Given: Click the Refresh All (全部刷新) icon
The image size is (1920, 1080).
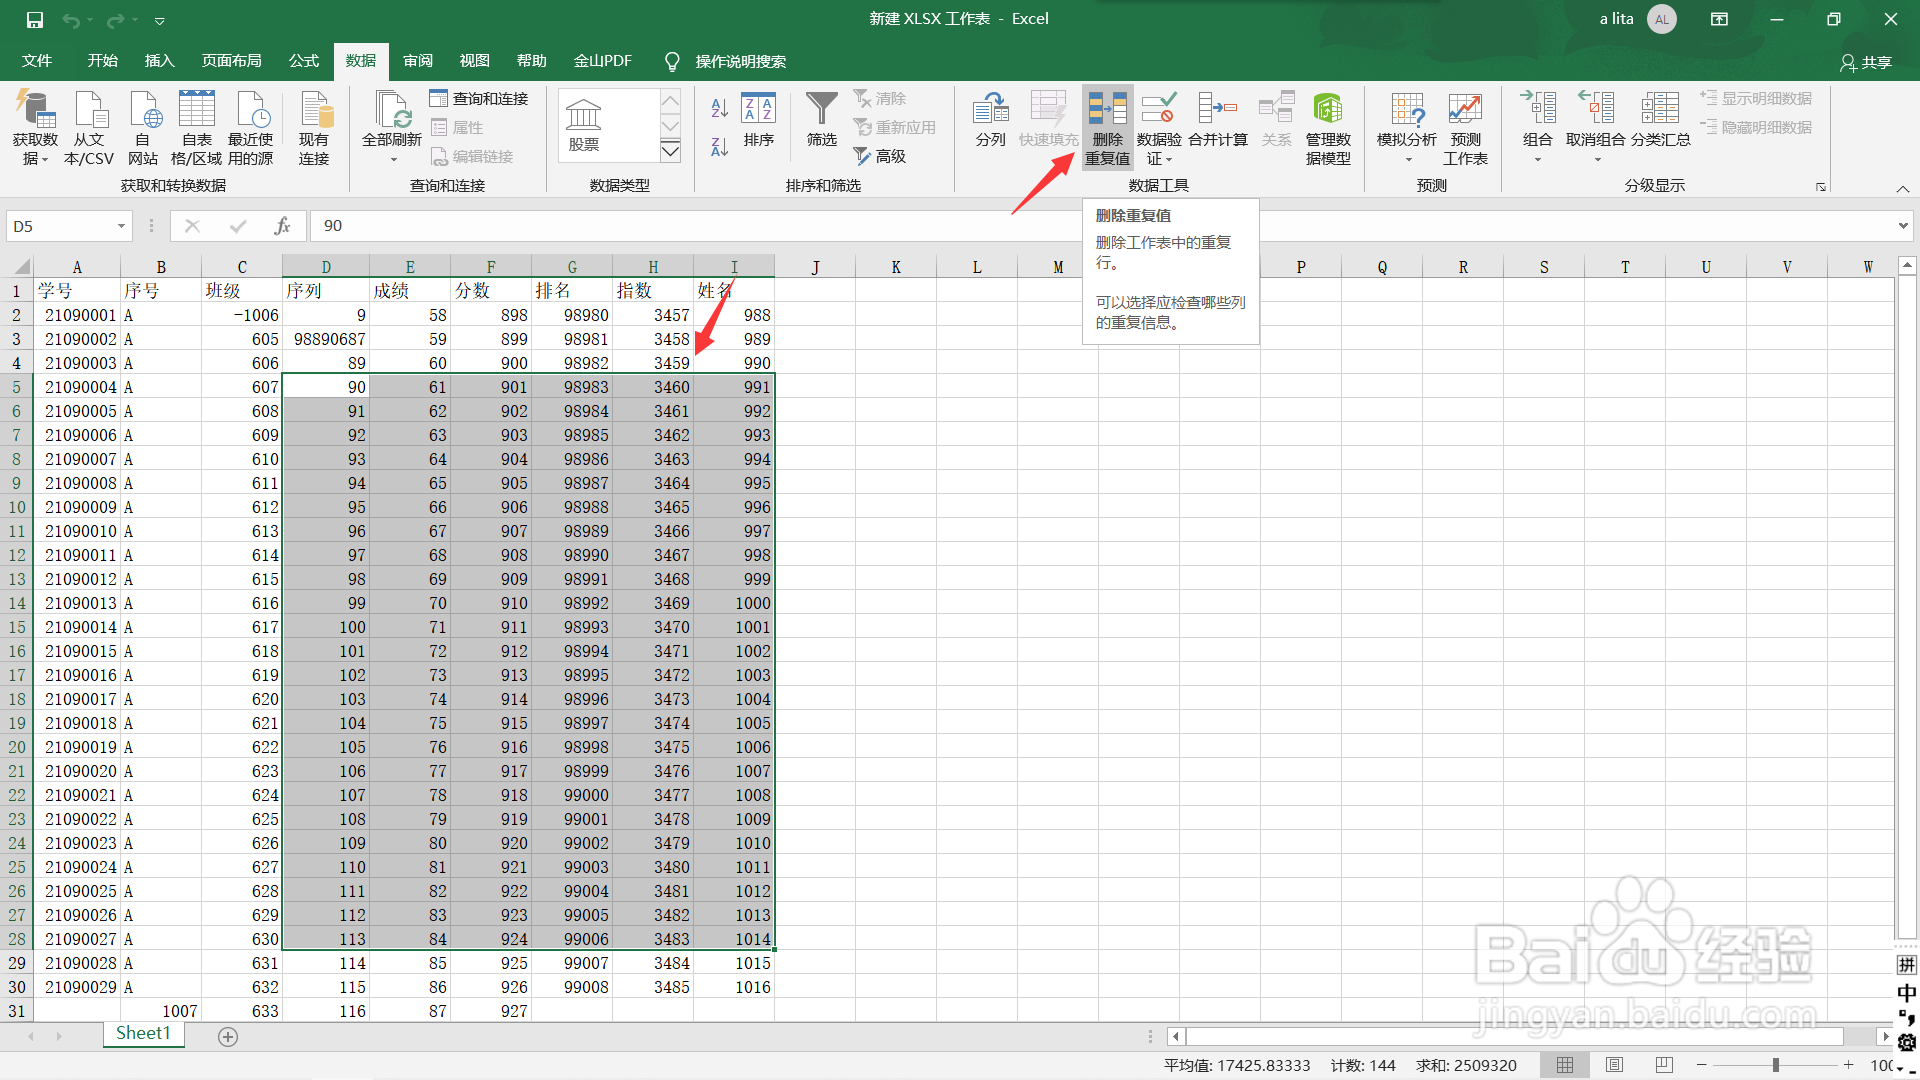Looking at the screenshot, I should pyautogui.click(x=391, y=110).
